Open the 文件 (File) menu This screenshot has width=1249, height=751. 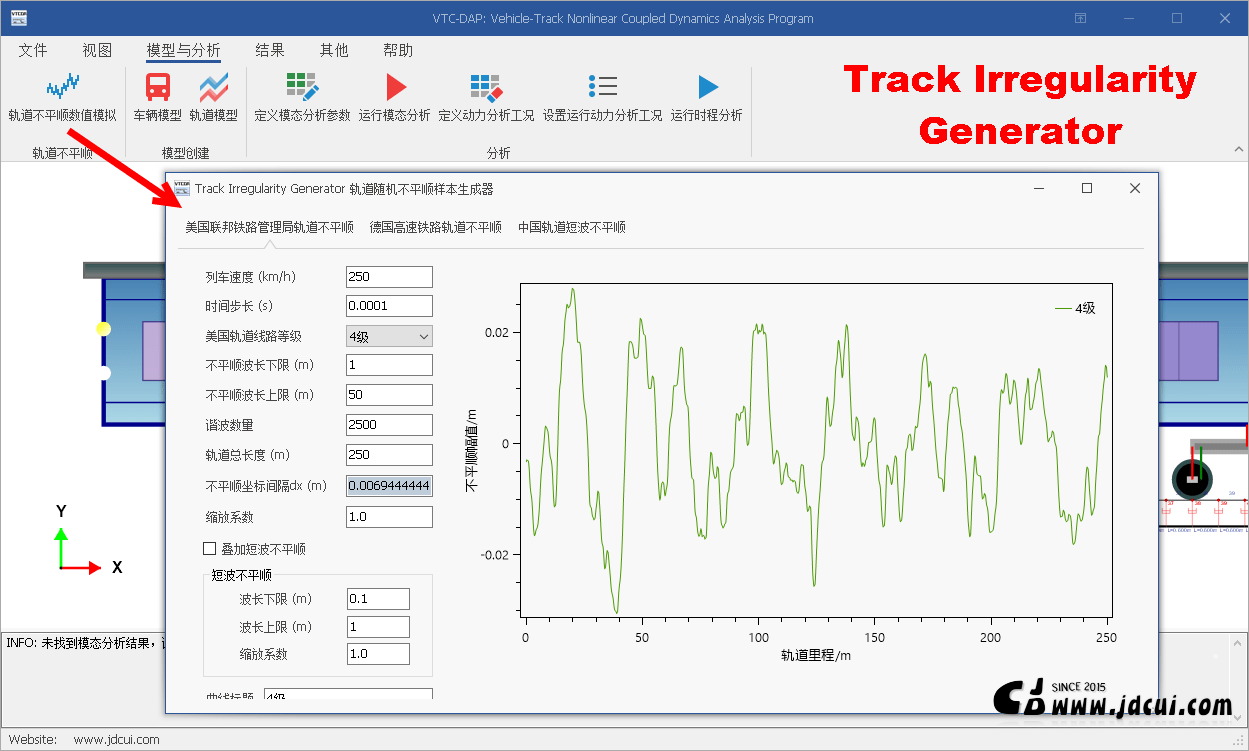pos(33,51)
